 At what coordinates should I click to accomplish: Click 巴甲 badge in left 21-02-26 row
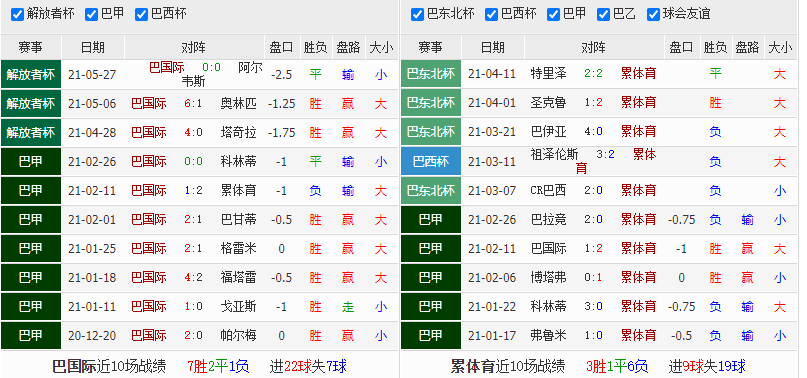(x=31, y=162)
